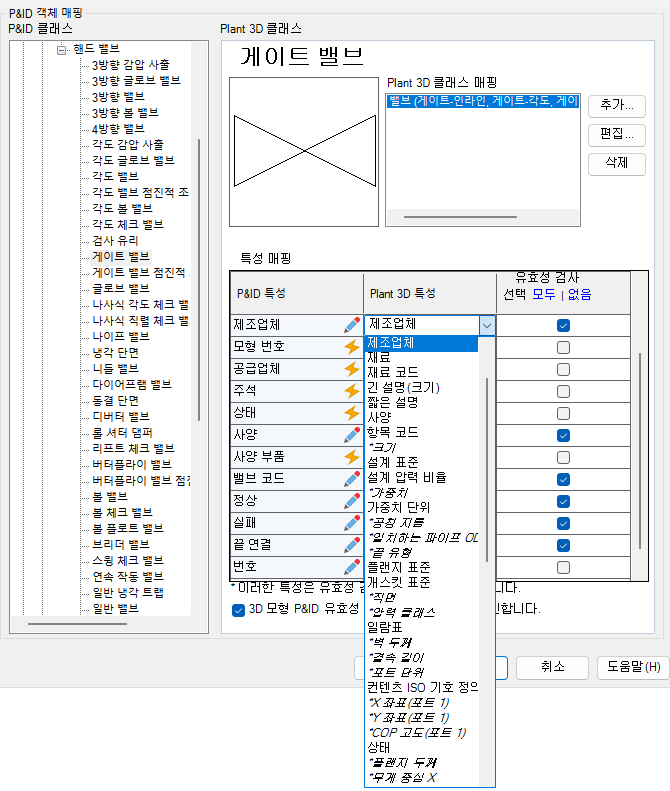Select 글로브 밸브 in the class tree

pos(121,289)
